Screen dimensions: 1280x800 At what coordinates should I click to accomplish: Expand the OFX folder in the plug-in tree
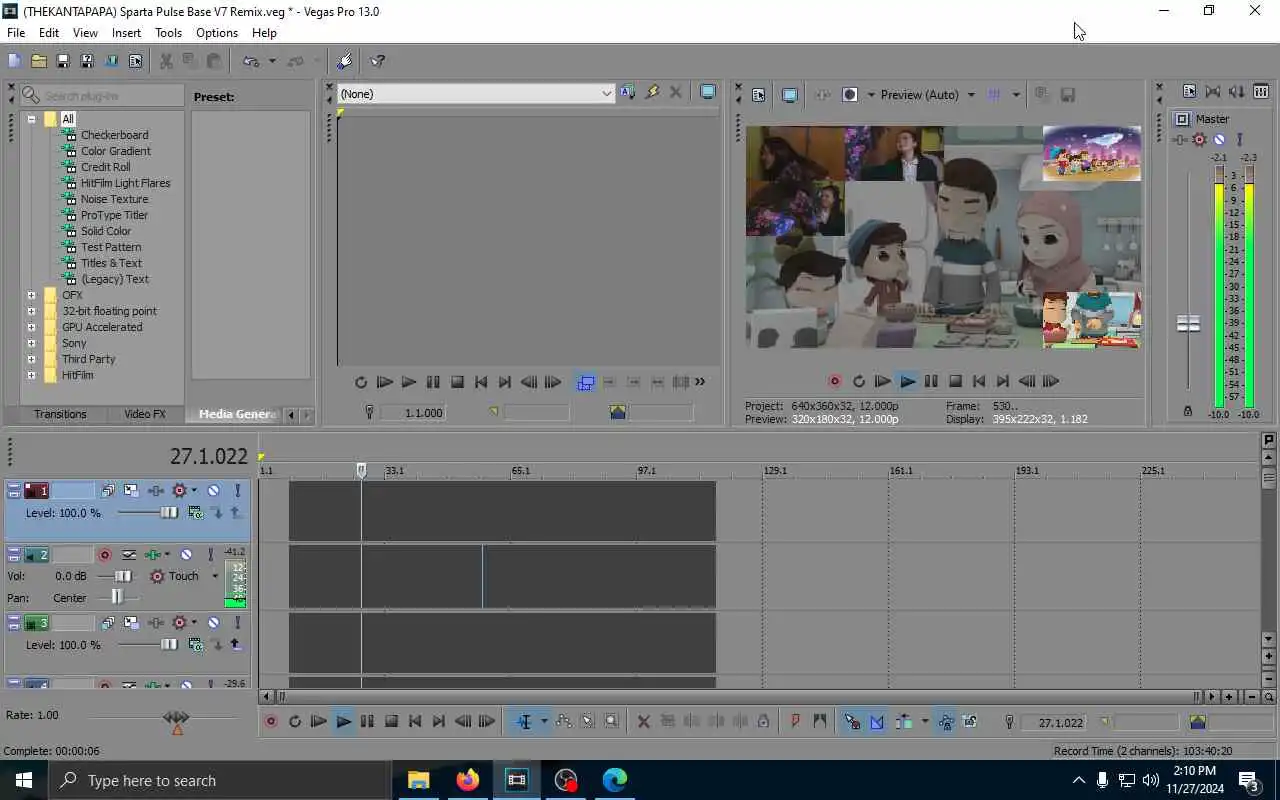[31, 295]
